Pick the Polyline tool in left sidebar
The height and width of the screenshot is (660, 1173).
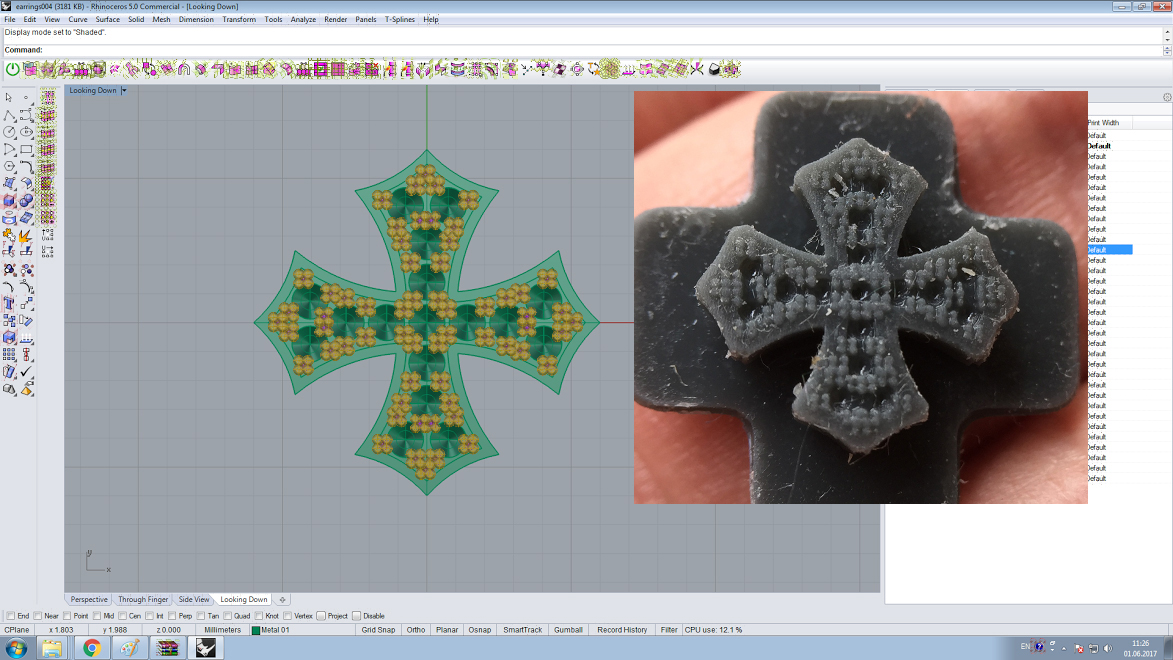pyautogui.click(x=9, y=115)
